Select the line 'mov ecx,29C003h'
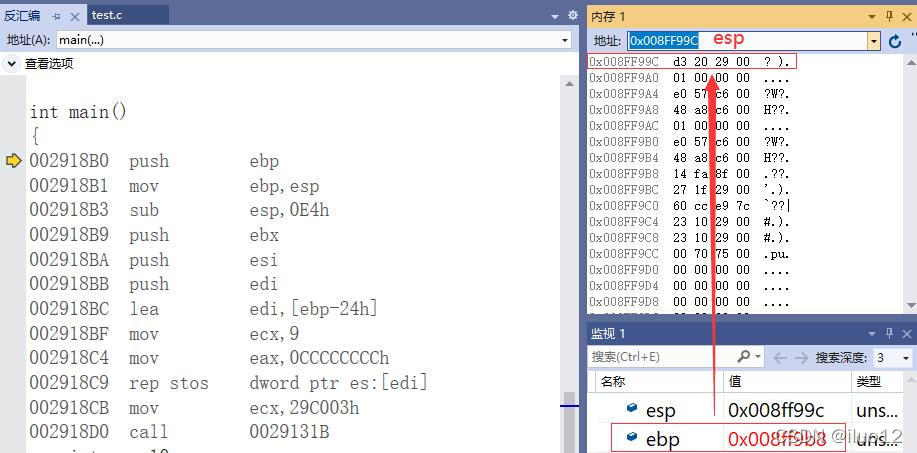The height and width of the screenshot is (453, 917). [194, 407]
